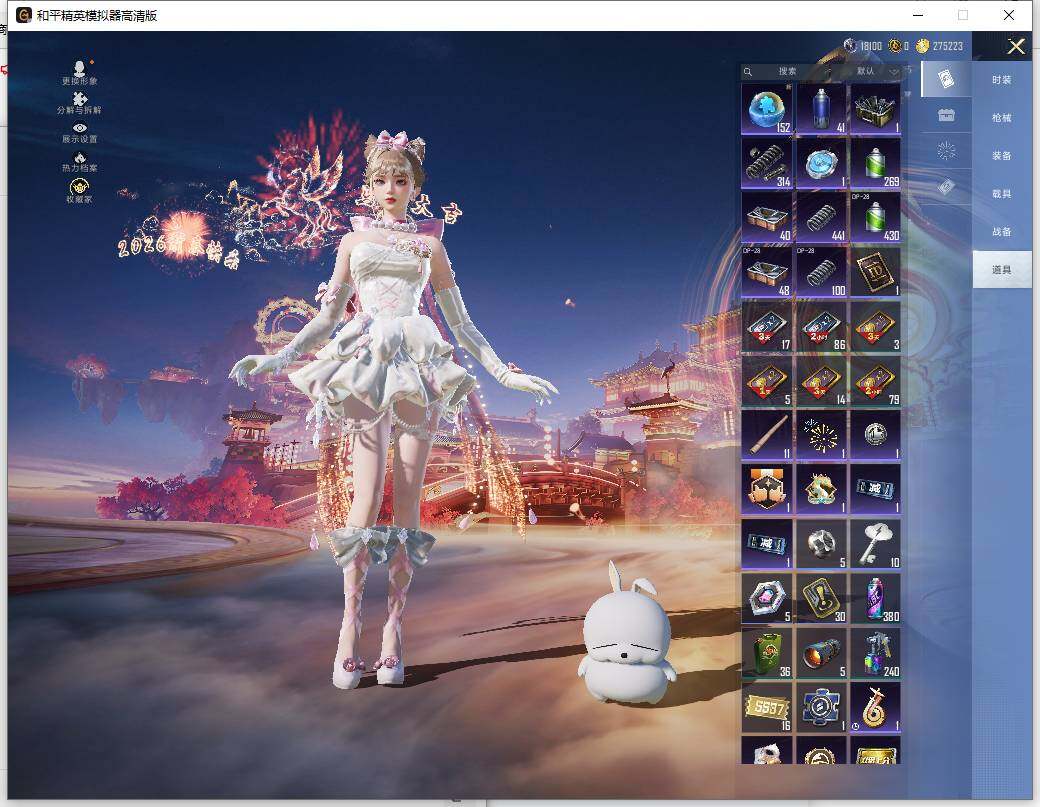Select the blue 减 coupon beside silver dice

point(767,544)
